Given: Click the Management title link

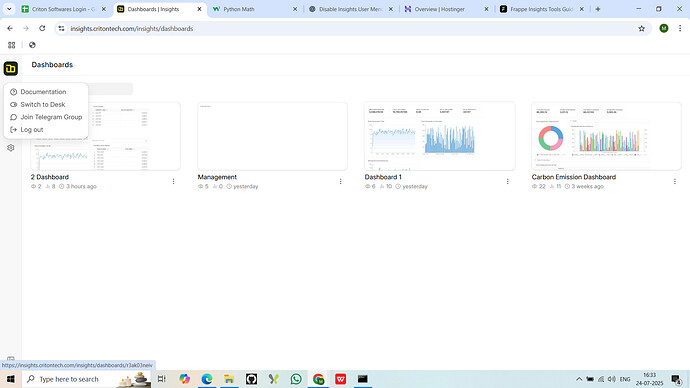Looking at the screenshot, I should coord(217,177).
